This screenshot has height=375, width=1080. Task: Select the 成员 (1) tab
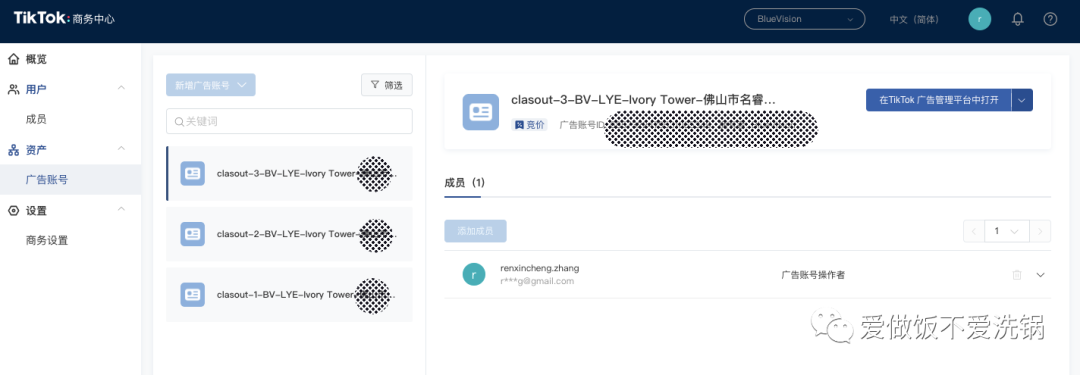(465, 183)
